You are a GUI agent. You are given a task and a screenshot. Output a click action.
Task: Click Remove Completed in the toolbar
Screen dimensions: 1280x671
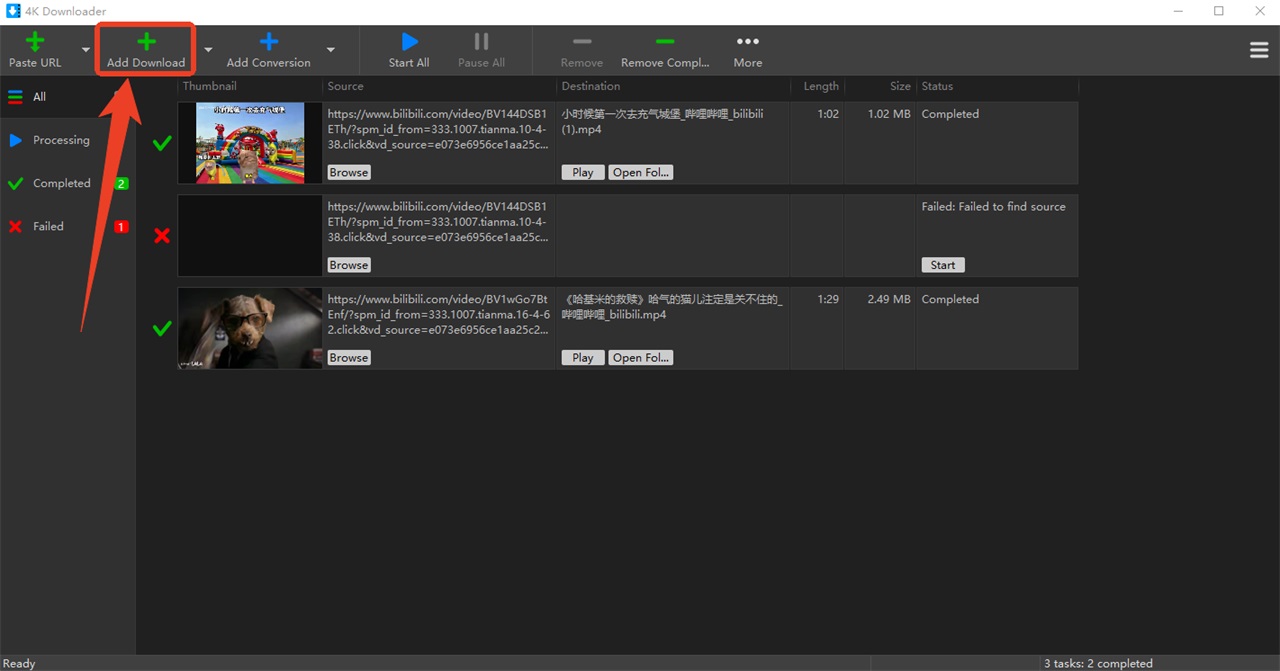click(665, 50)
